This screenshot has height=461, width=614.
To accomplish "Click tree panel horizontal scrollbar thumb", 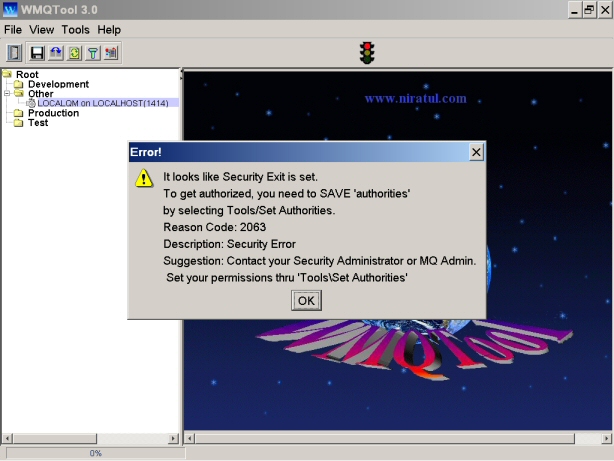I will click(x=55, y=438).
